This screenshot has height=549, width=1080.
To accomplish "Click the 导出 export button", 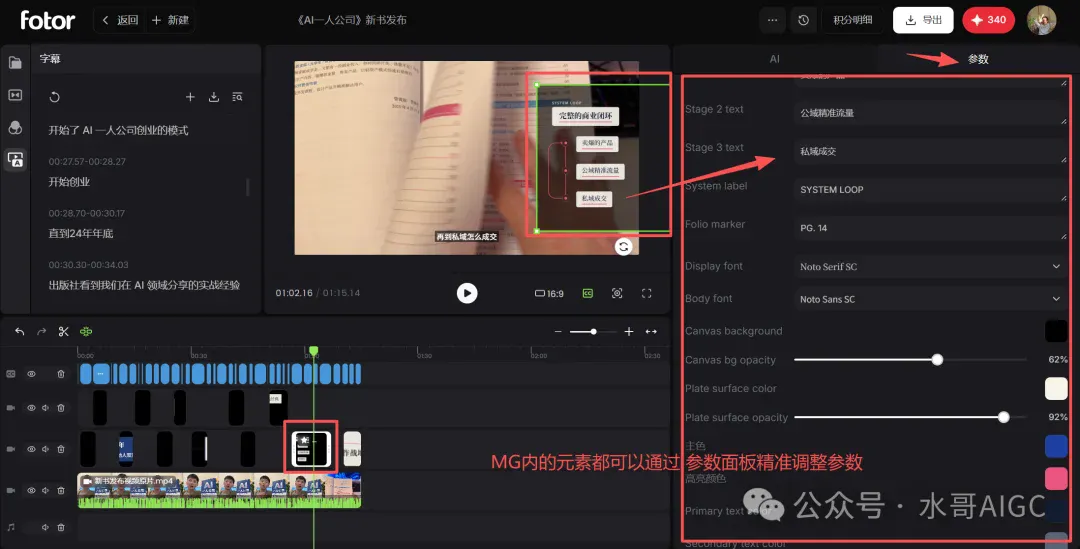I will tap(923, 20).
